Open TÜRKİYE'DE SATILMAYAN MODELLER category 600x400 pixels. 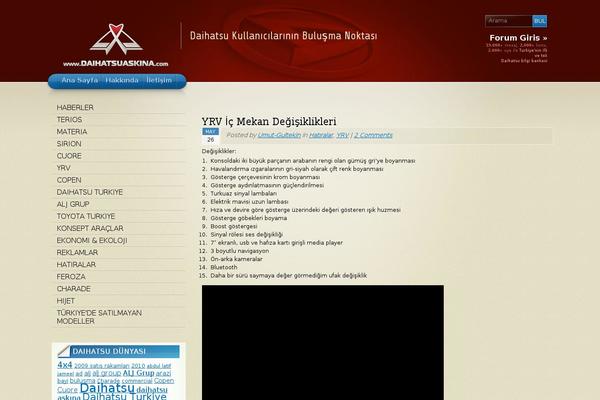click(99, 317)
